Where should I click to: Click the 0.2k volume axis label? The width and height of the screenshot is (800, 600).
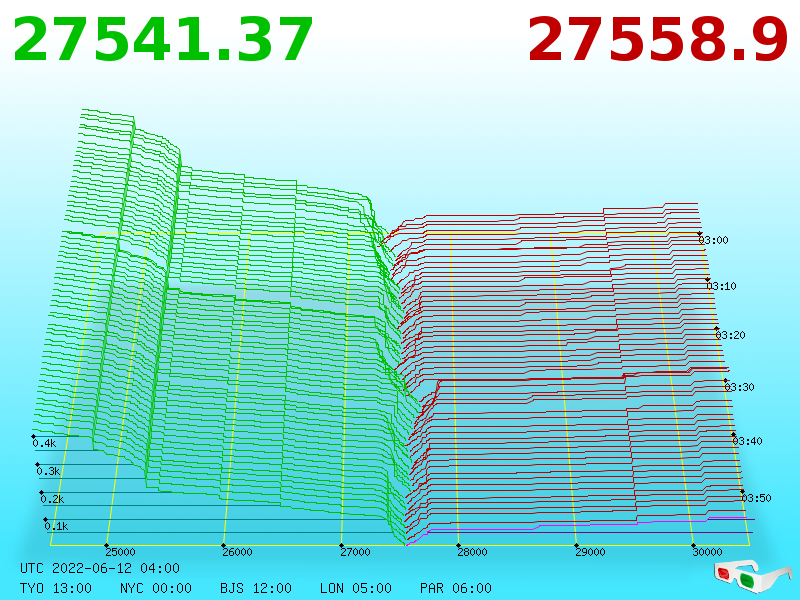[x=53, y=499]
